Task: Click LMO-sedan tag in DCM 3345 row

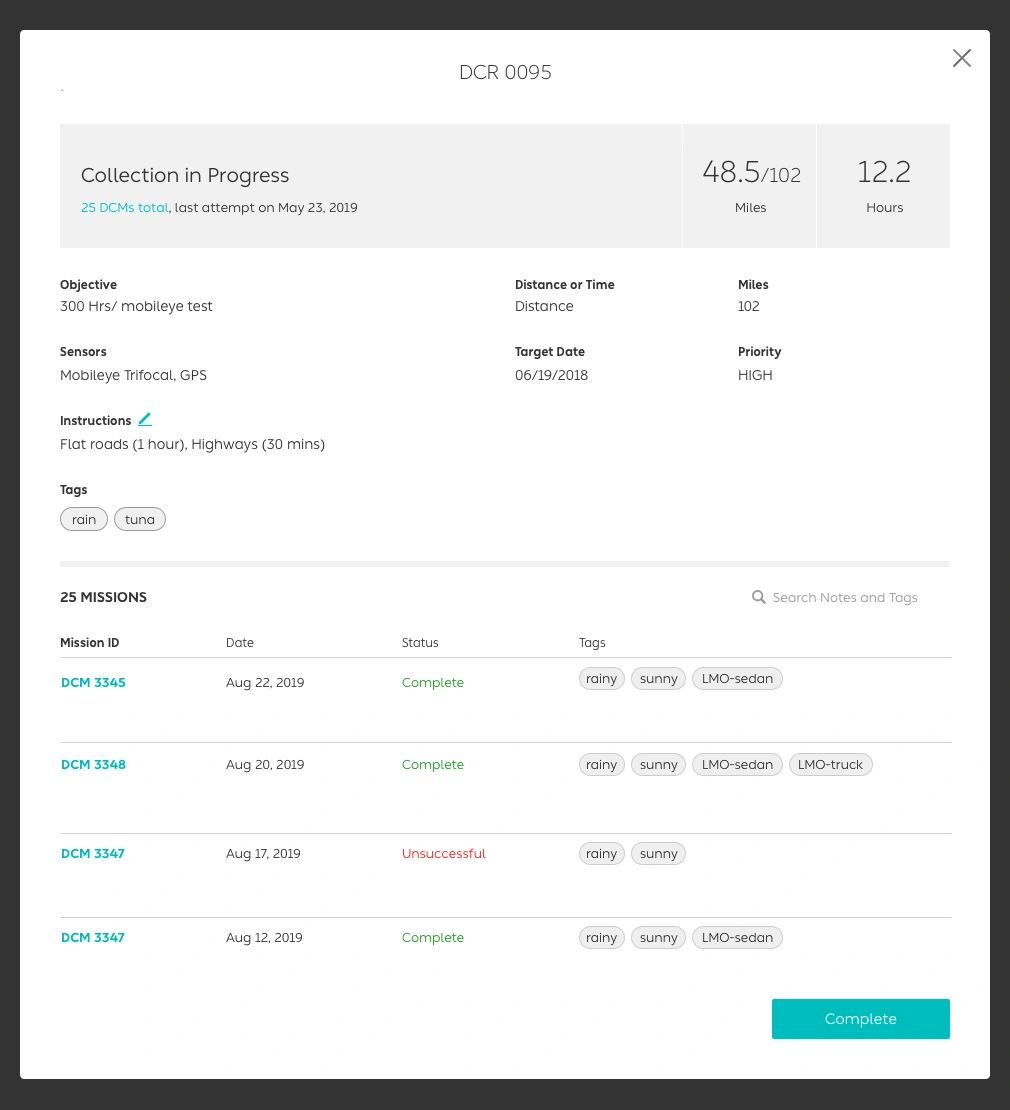Action: click(x=737, y=679)
